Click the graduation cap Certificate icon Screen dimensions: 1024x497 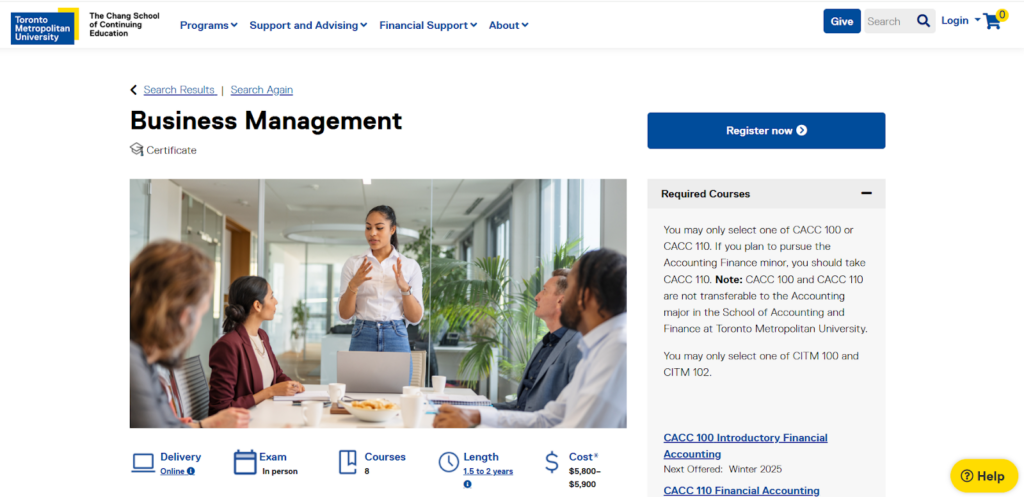click(x=136, y=150)
